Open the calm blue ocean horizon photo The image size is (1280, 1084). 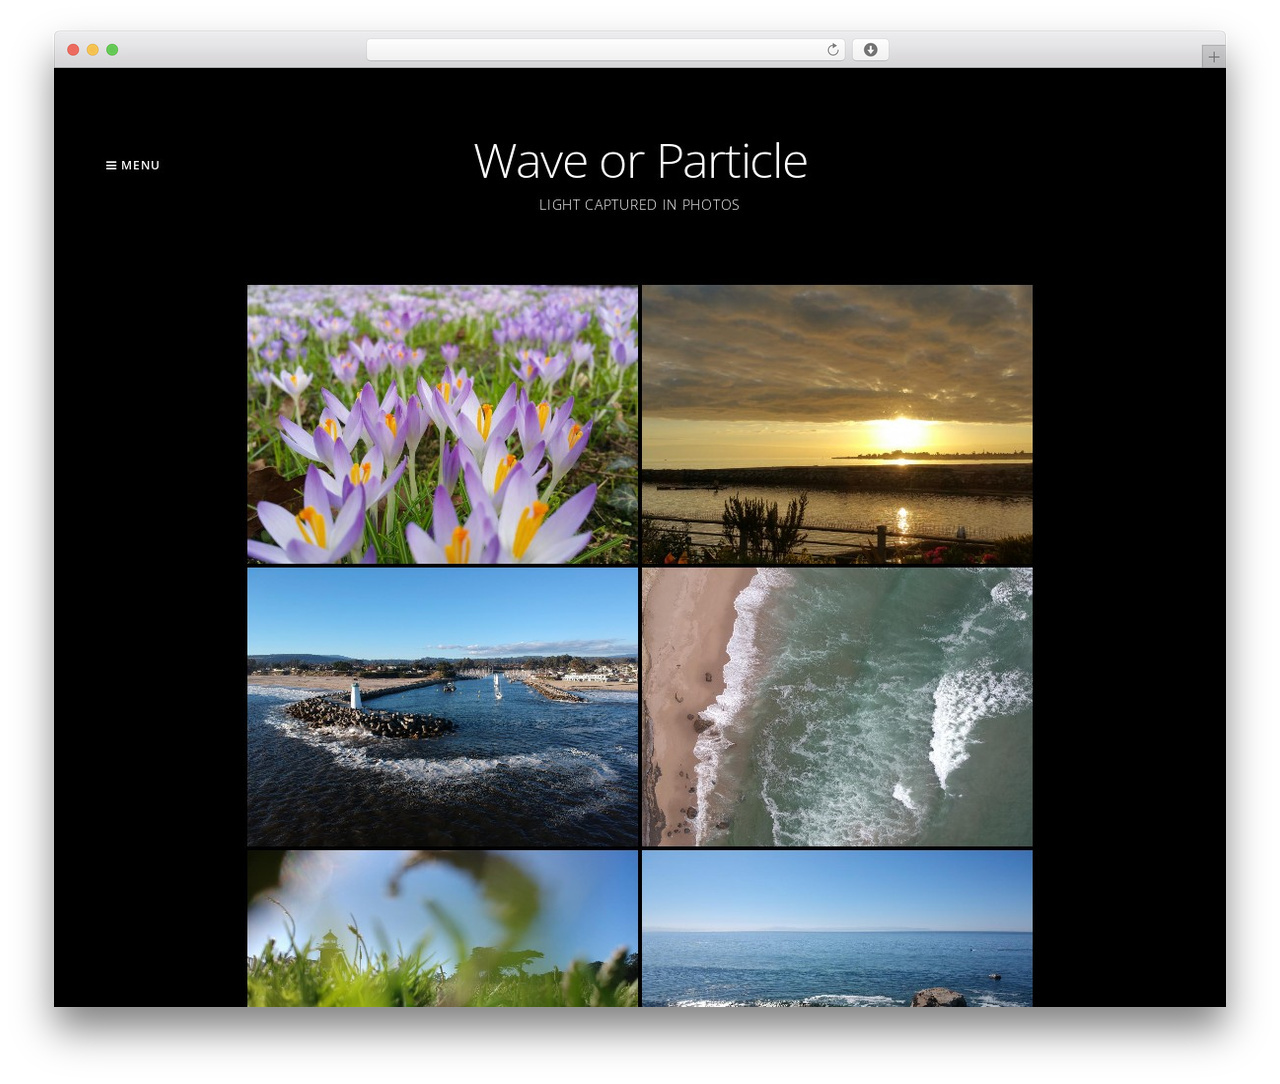coord(837,929)
